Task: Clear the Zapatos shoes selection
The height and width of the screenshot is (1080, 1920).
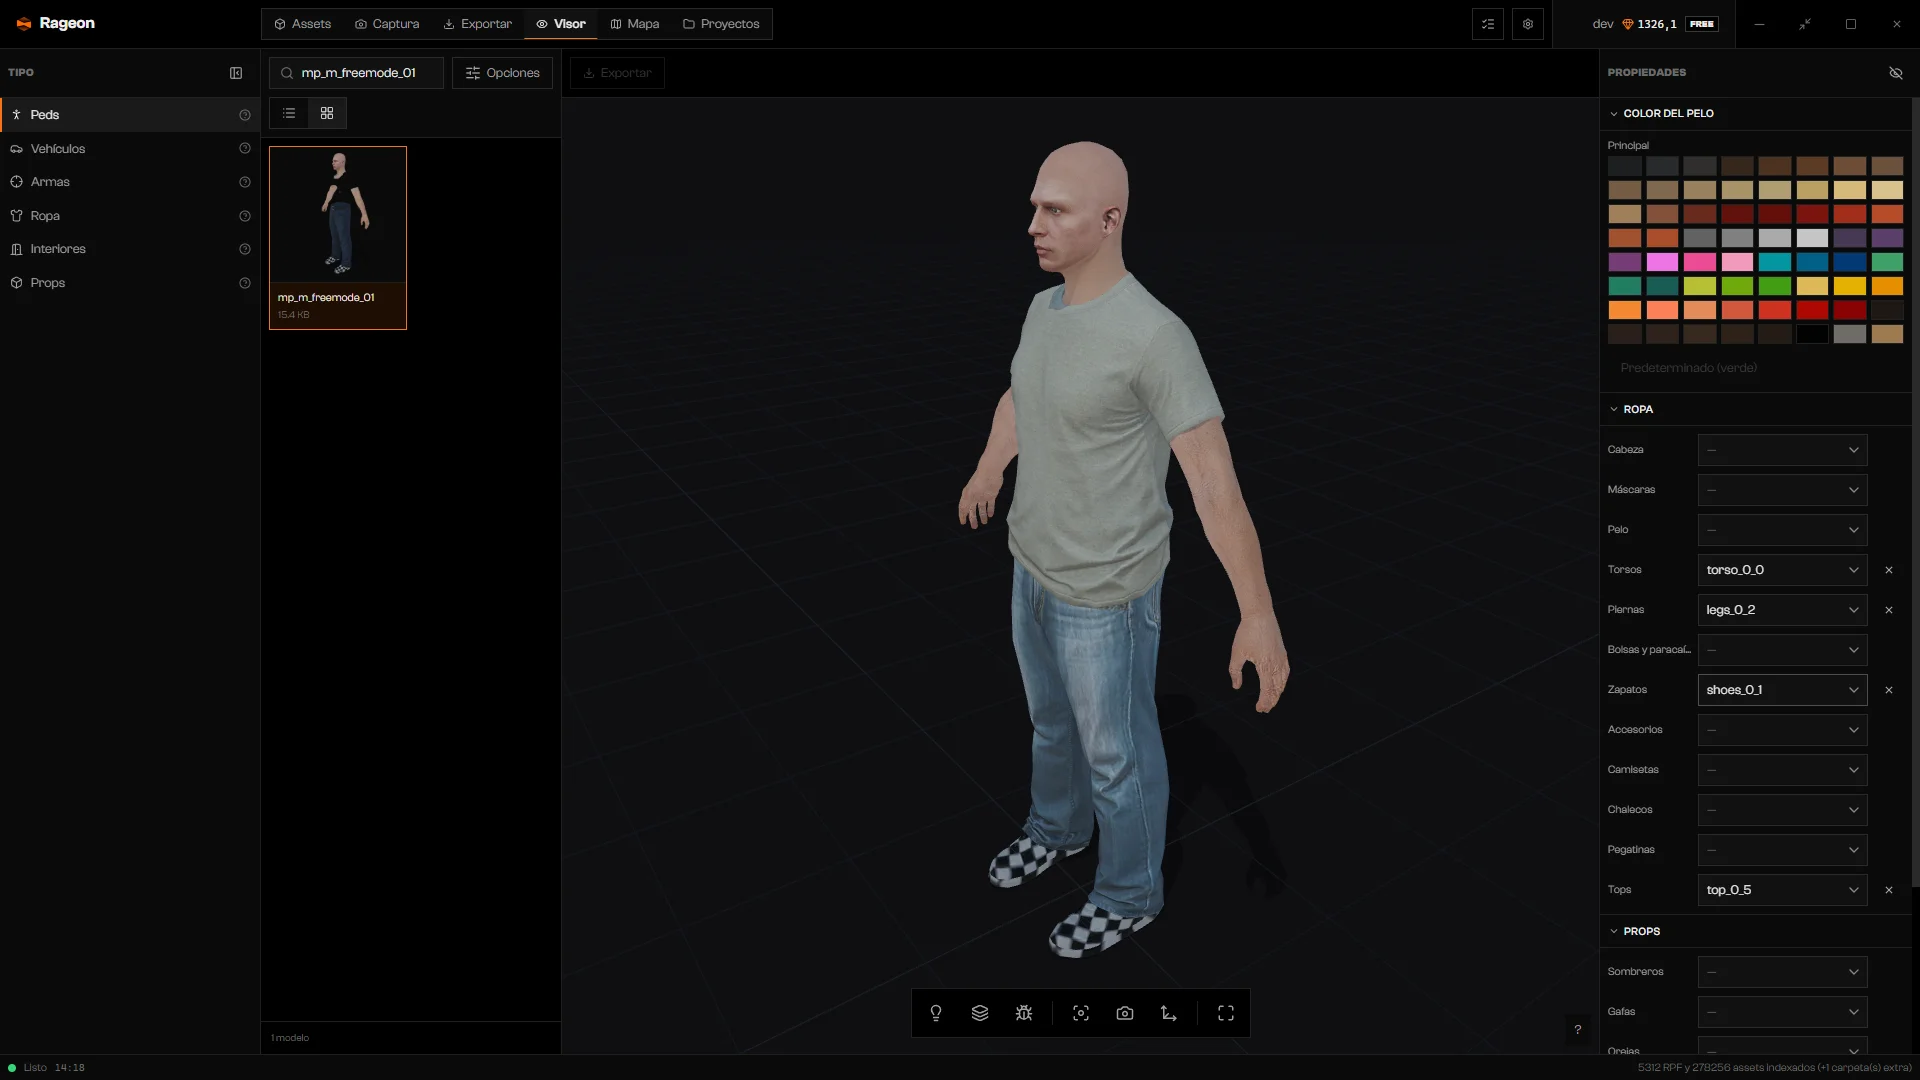Action: click(x=1889, y=690)
